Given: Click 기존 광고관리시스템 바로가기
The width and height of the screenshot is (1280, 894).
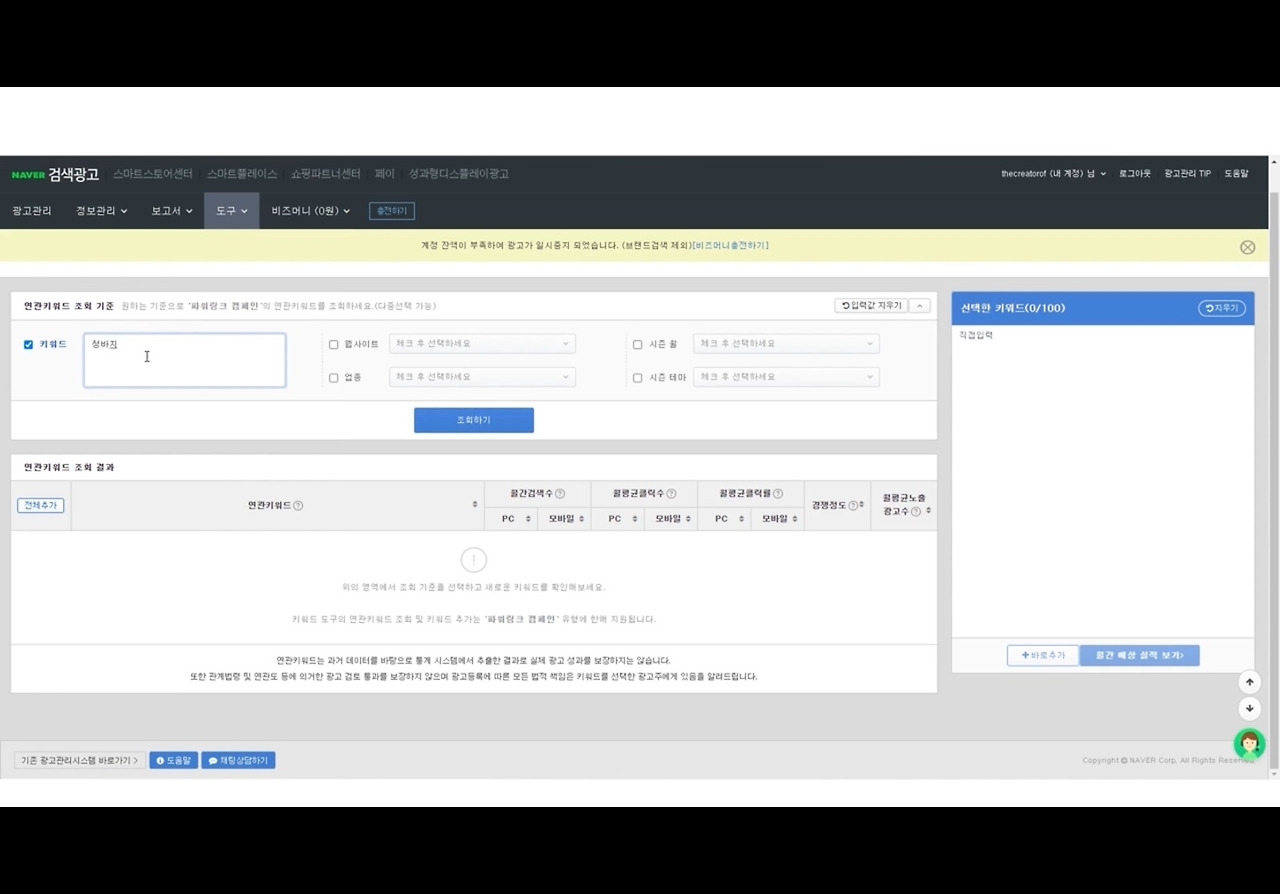Looking at the screenshot, I should pos(79,761).
